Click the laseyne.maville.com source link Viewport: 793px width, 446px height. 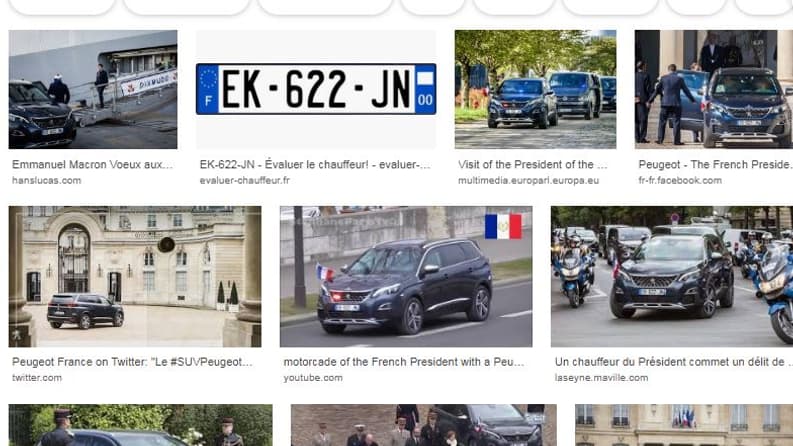(x=601, y=378)
